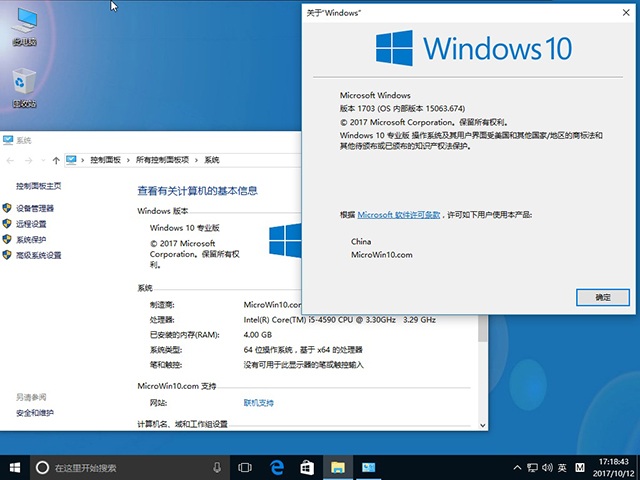Click the 'Windows 10 专业版' edition text in the System window

184,228
